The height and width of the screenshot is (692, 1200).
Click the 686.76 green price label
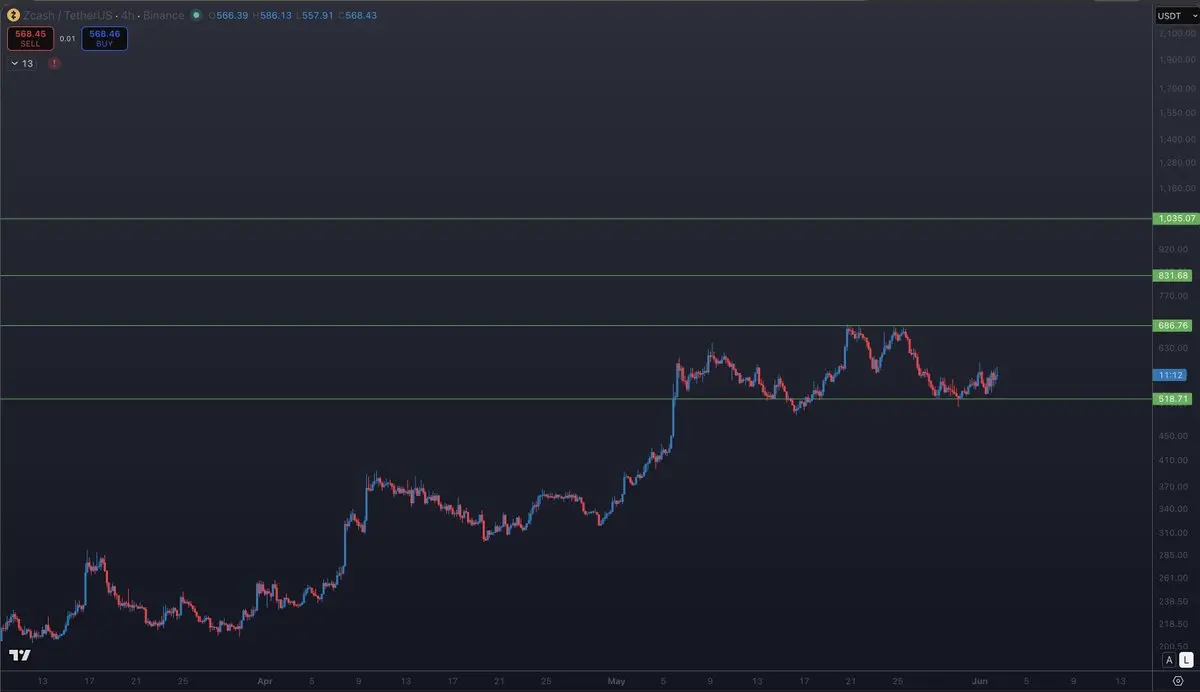coord(1173,325)
